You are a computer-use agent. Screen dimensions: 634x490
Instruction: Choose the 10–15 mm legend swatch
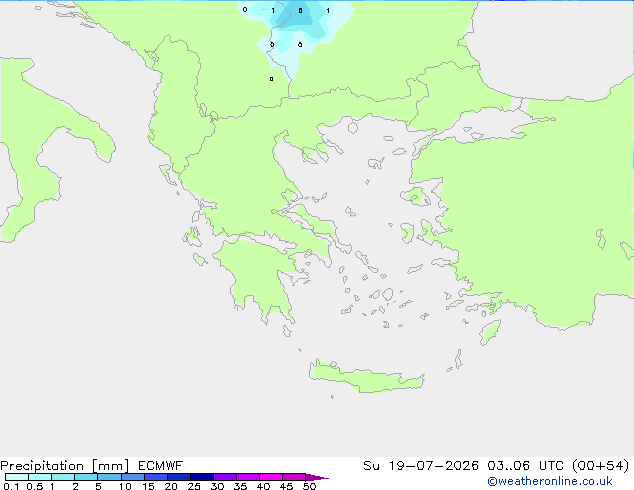click(x=133, y=477)
